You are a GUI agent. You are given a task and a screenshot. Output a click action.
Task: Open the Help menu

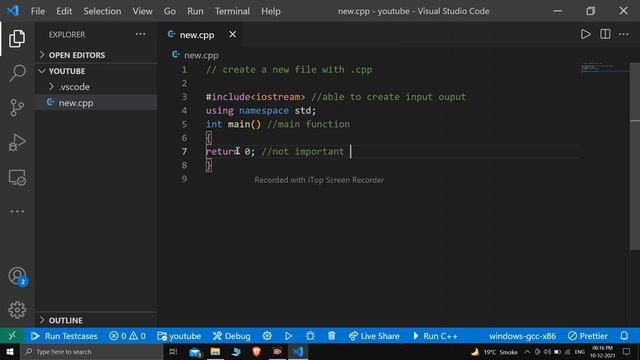[x=271, y=11]
